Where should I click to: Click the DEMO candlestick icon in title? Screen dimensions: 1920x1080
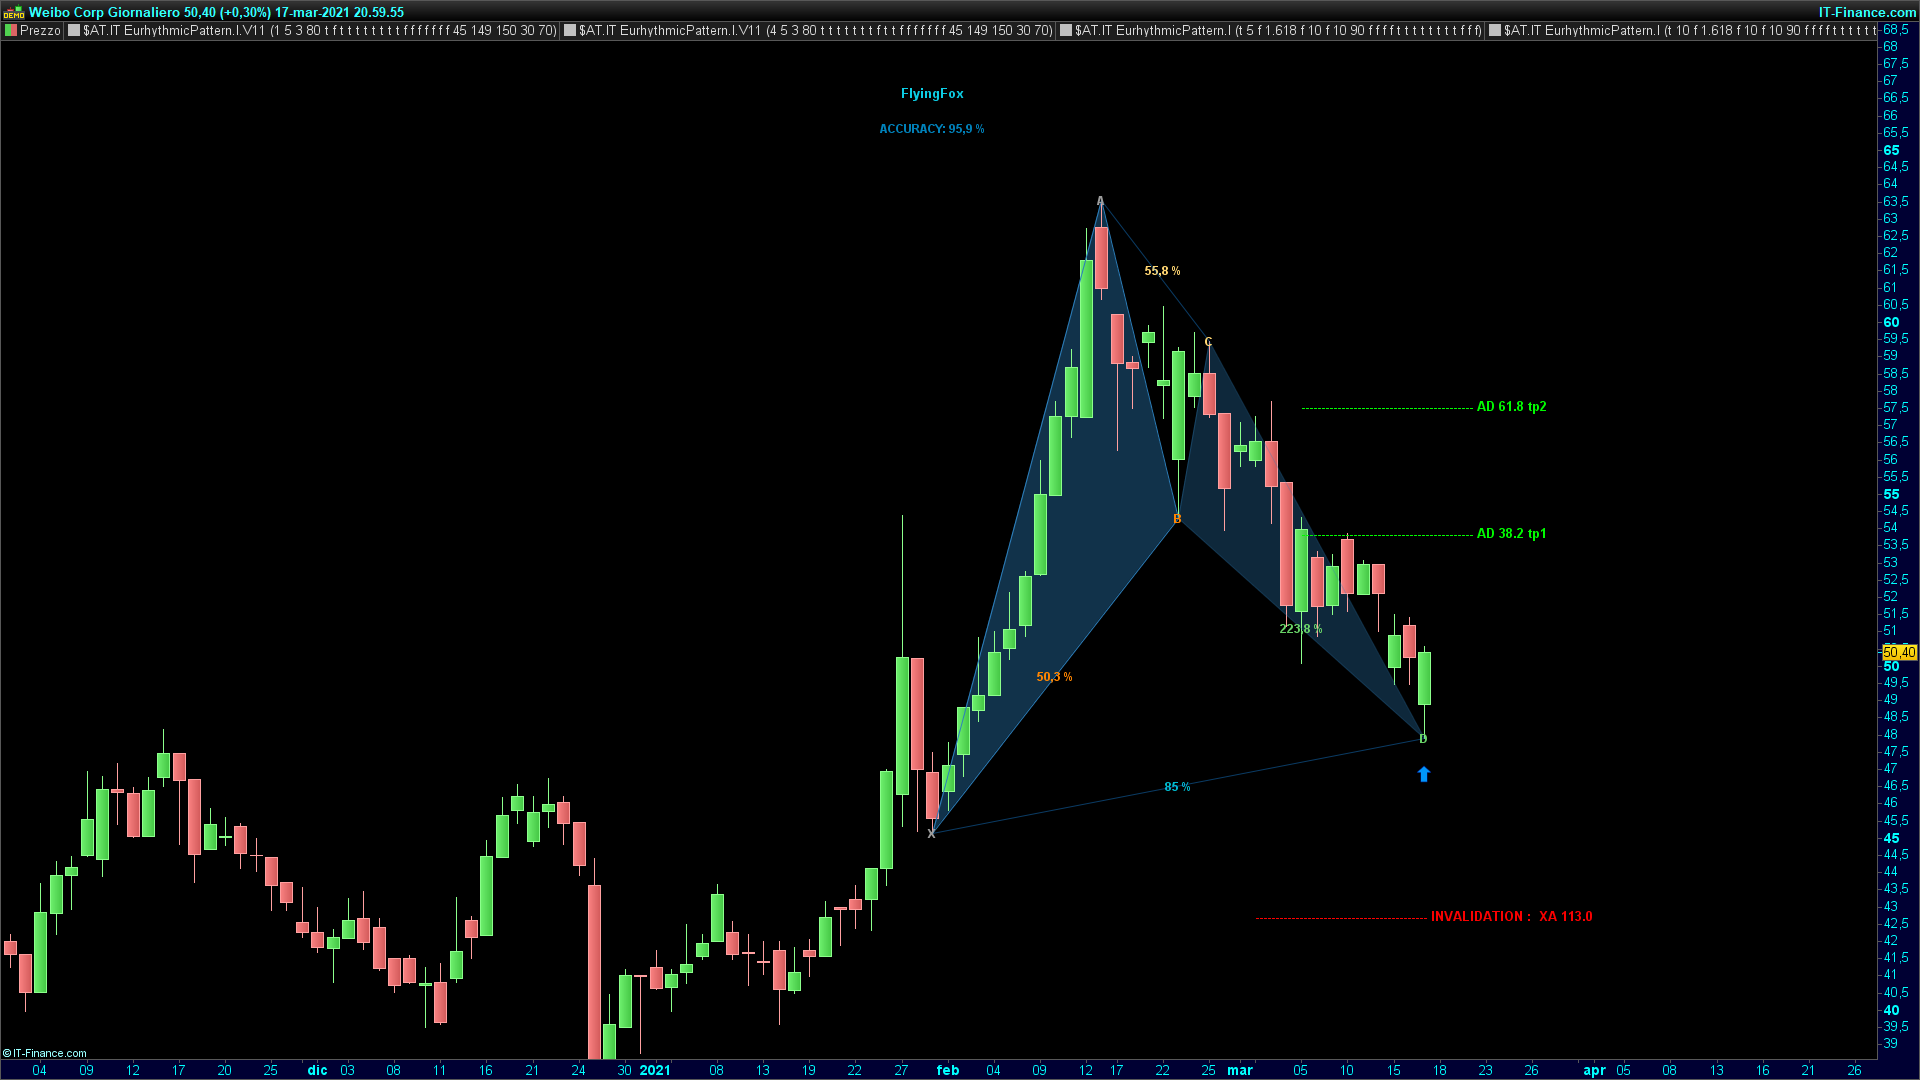(x=13, y=12)
